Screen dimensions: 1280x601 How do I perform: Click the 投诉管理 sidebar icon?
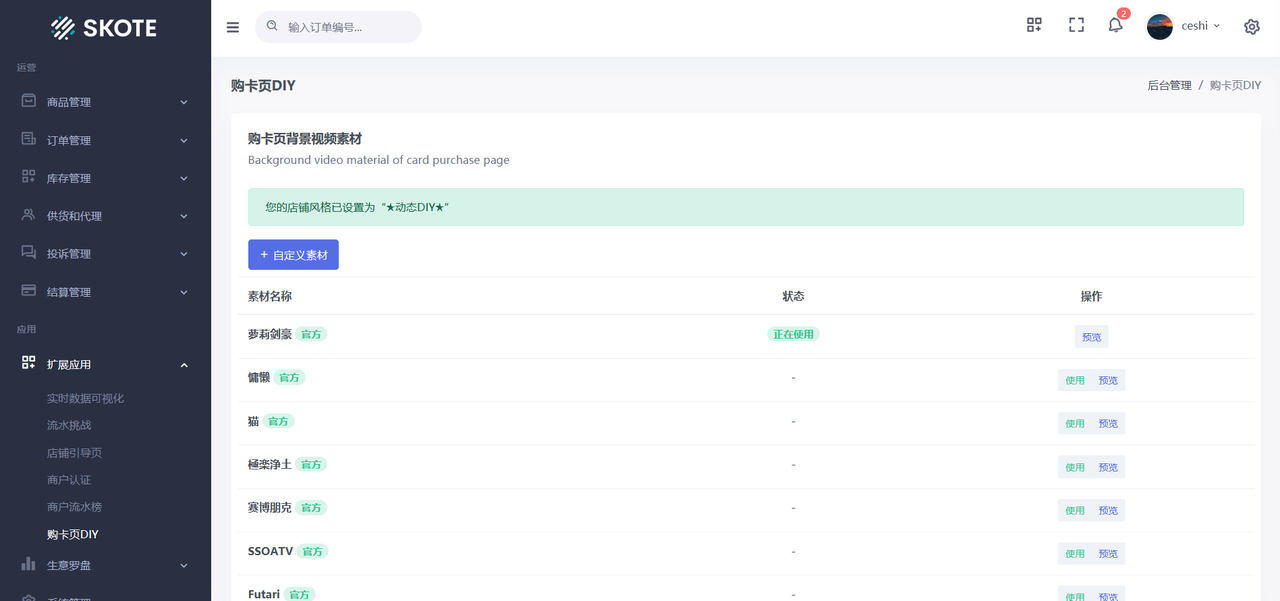tap(29, 253)
